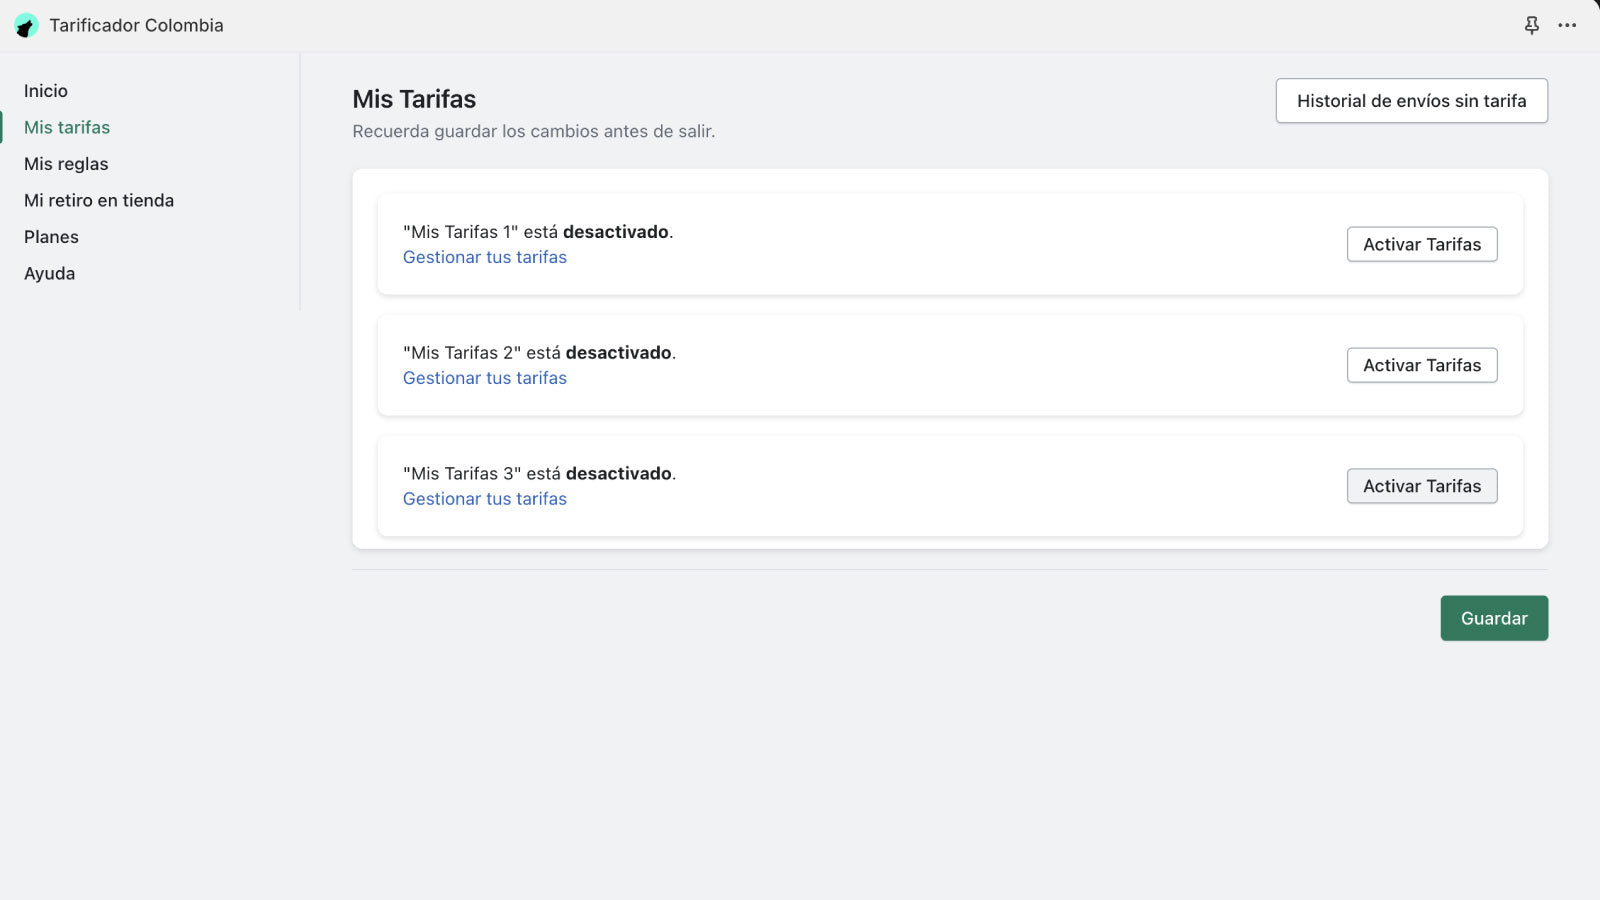1600x900 pixels.
Task: Navigate to Inicio in the sidebar
Action: click(46, 90)
